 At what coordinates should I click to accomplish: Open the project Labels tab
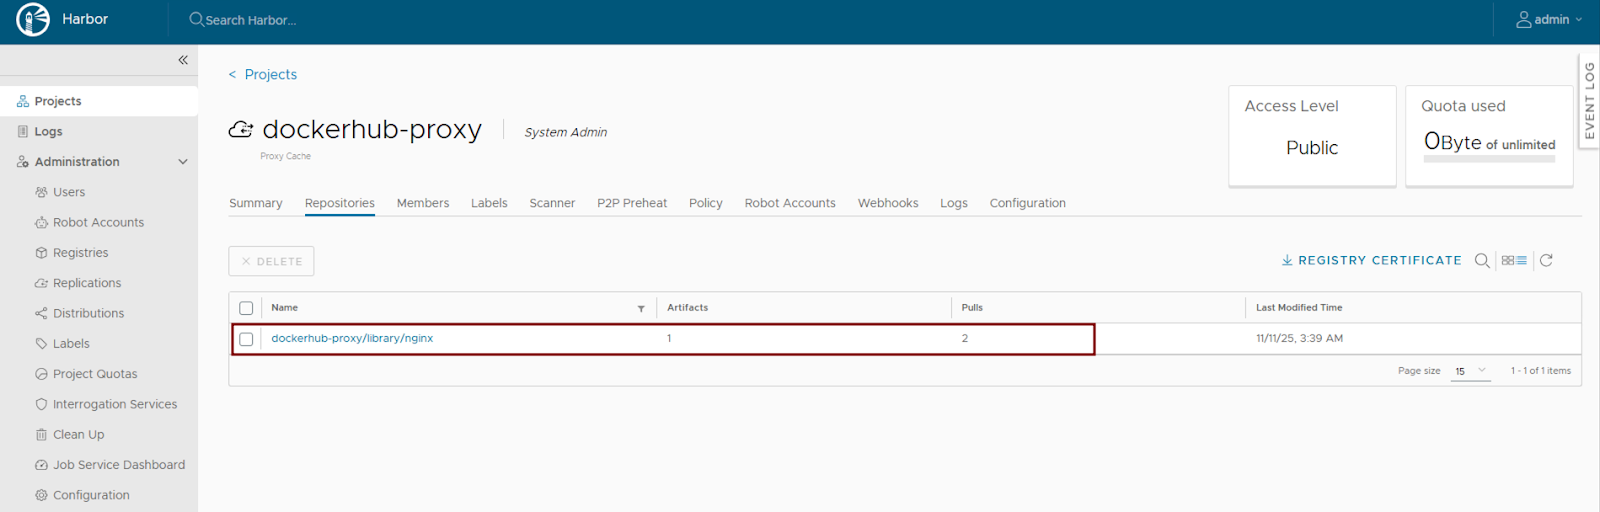pos(489,203)
